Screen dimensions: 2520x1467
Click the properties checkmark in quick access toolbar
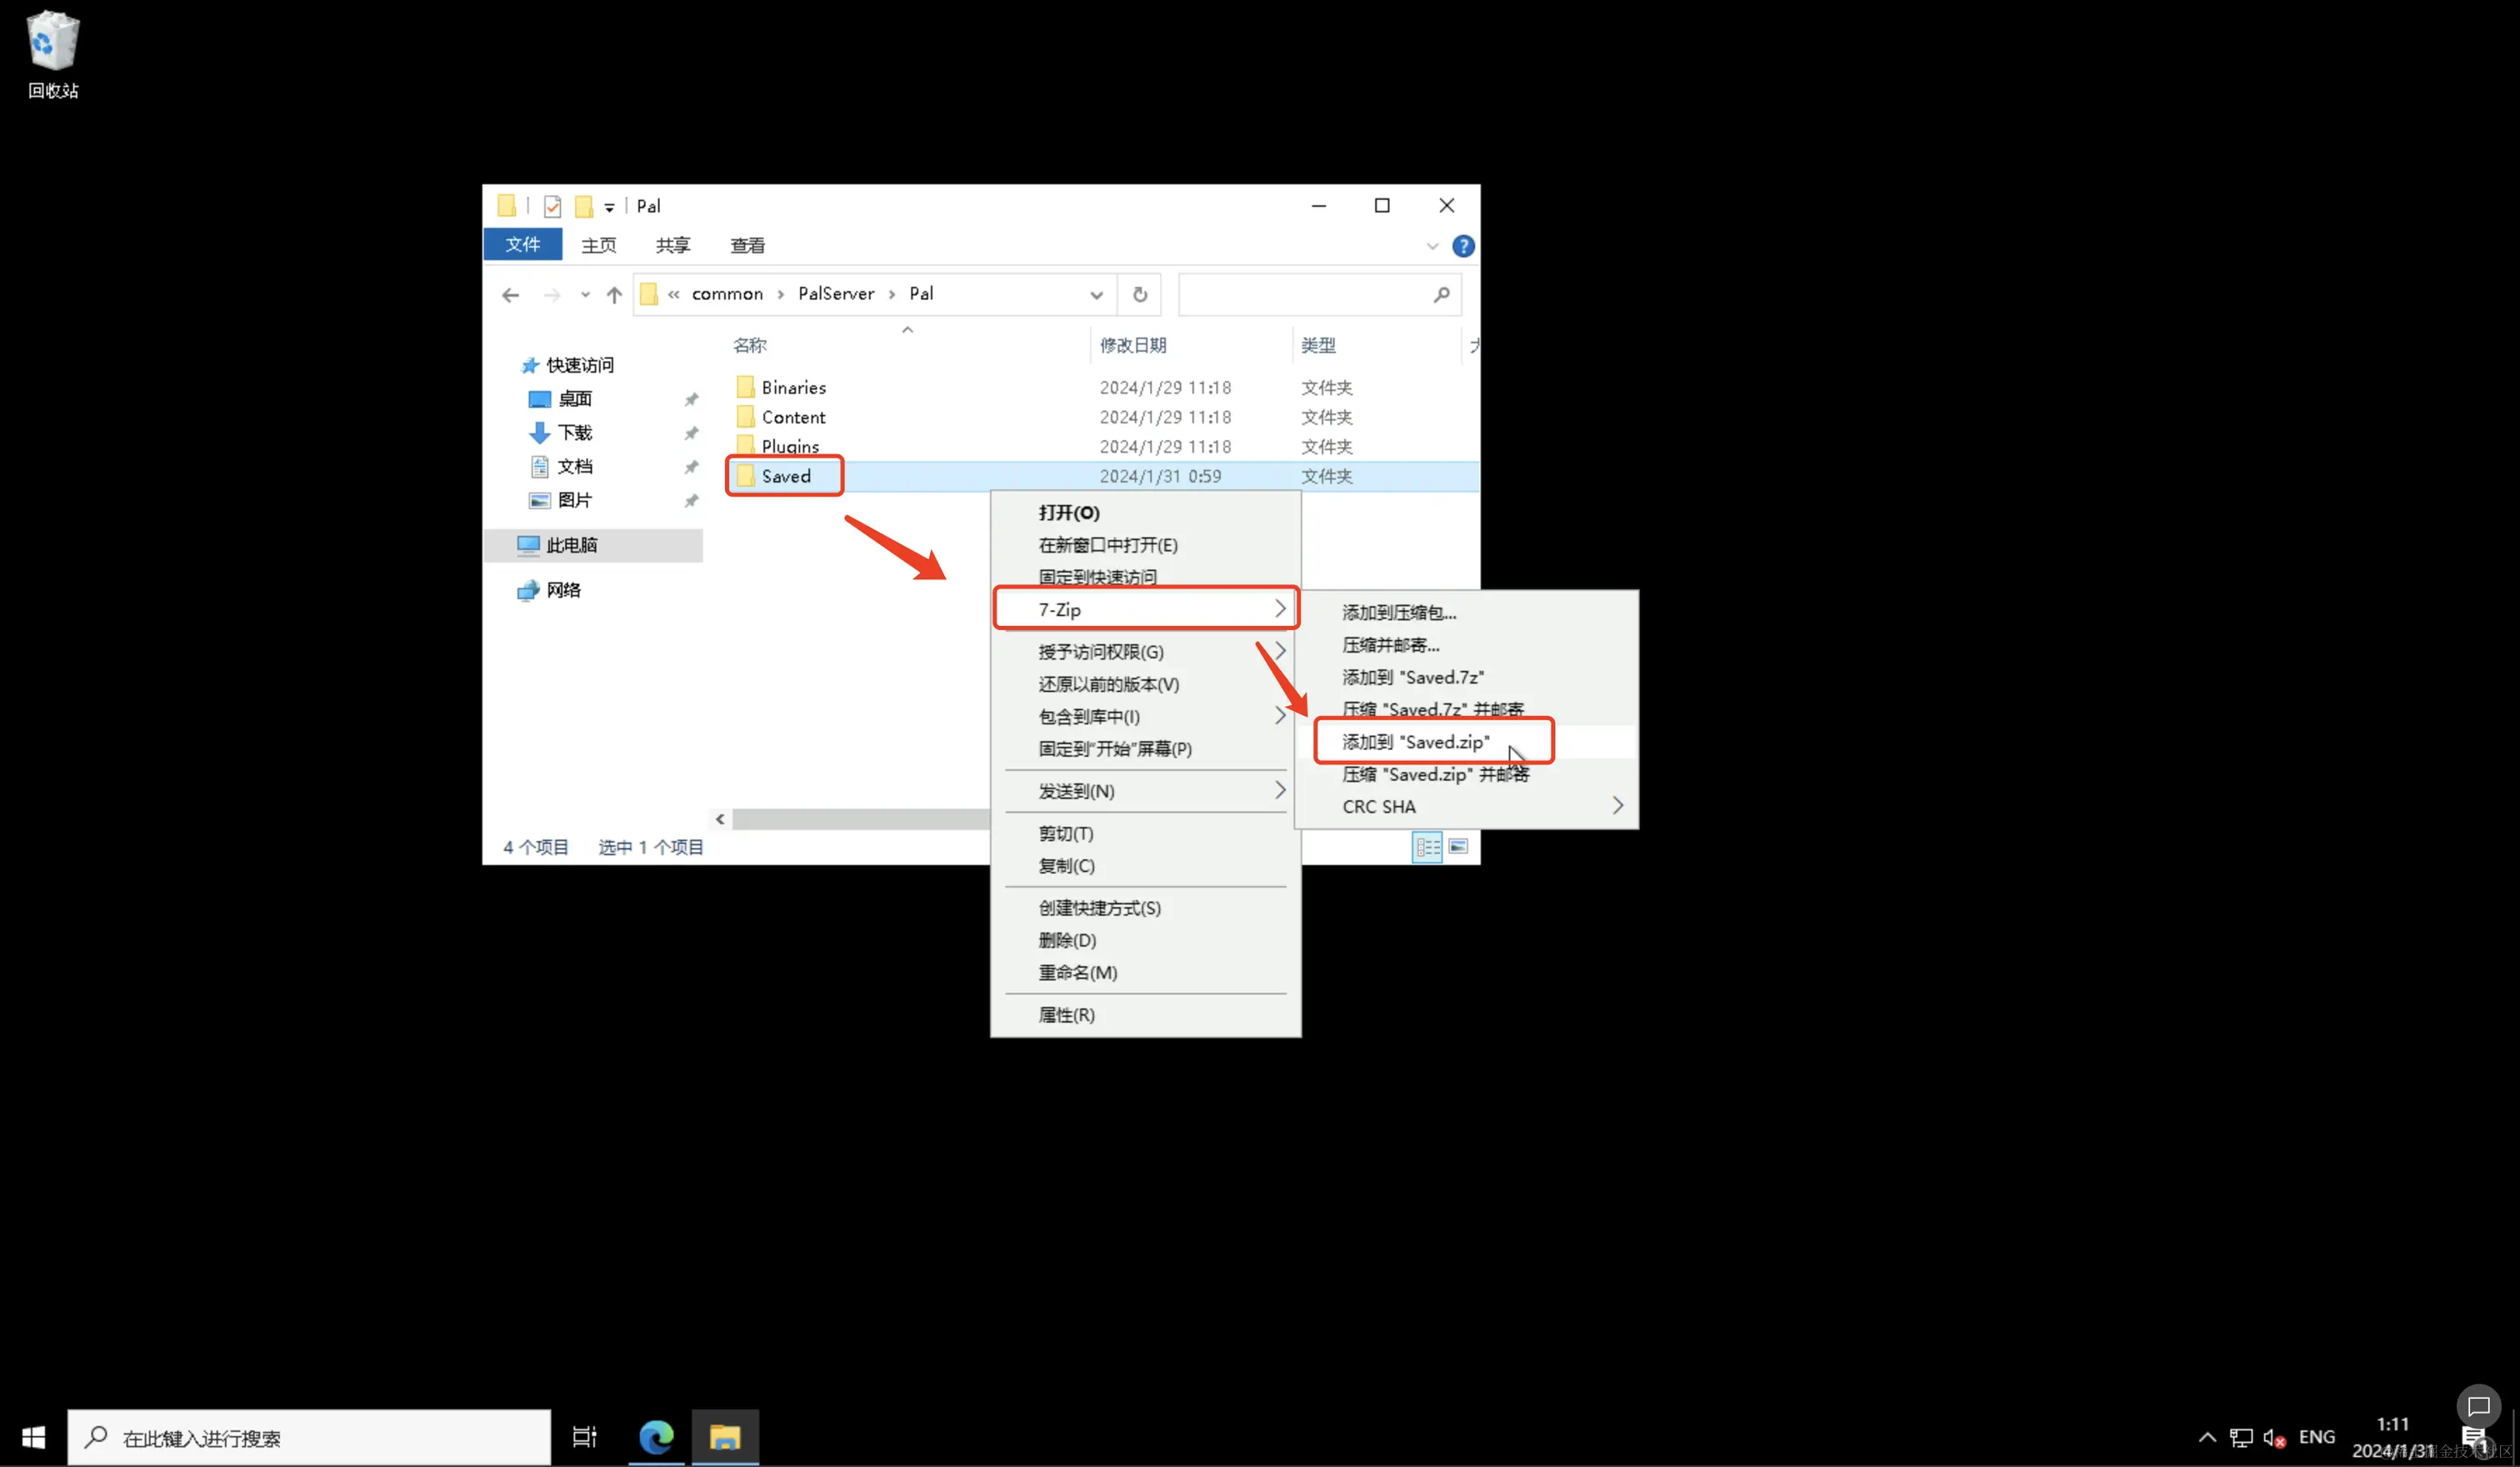[x=552, y=206]
